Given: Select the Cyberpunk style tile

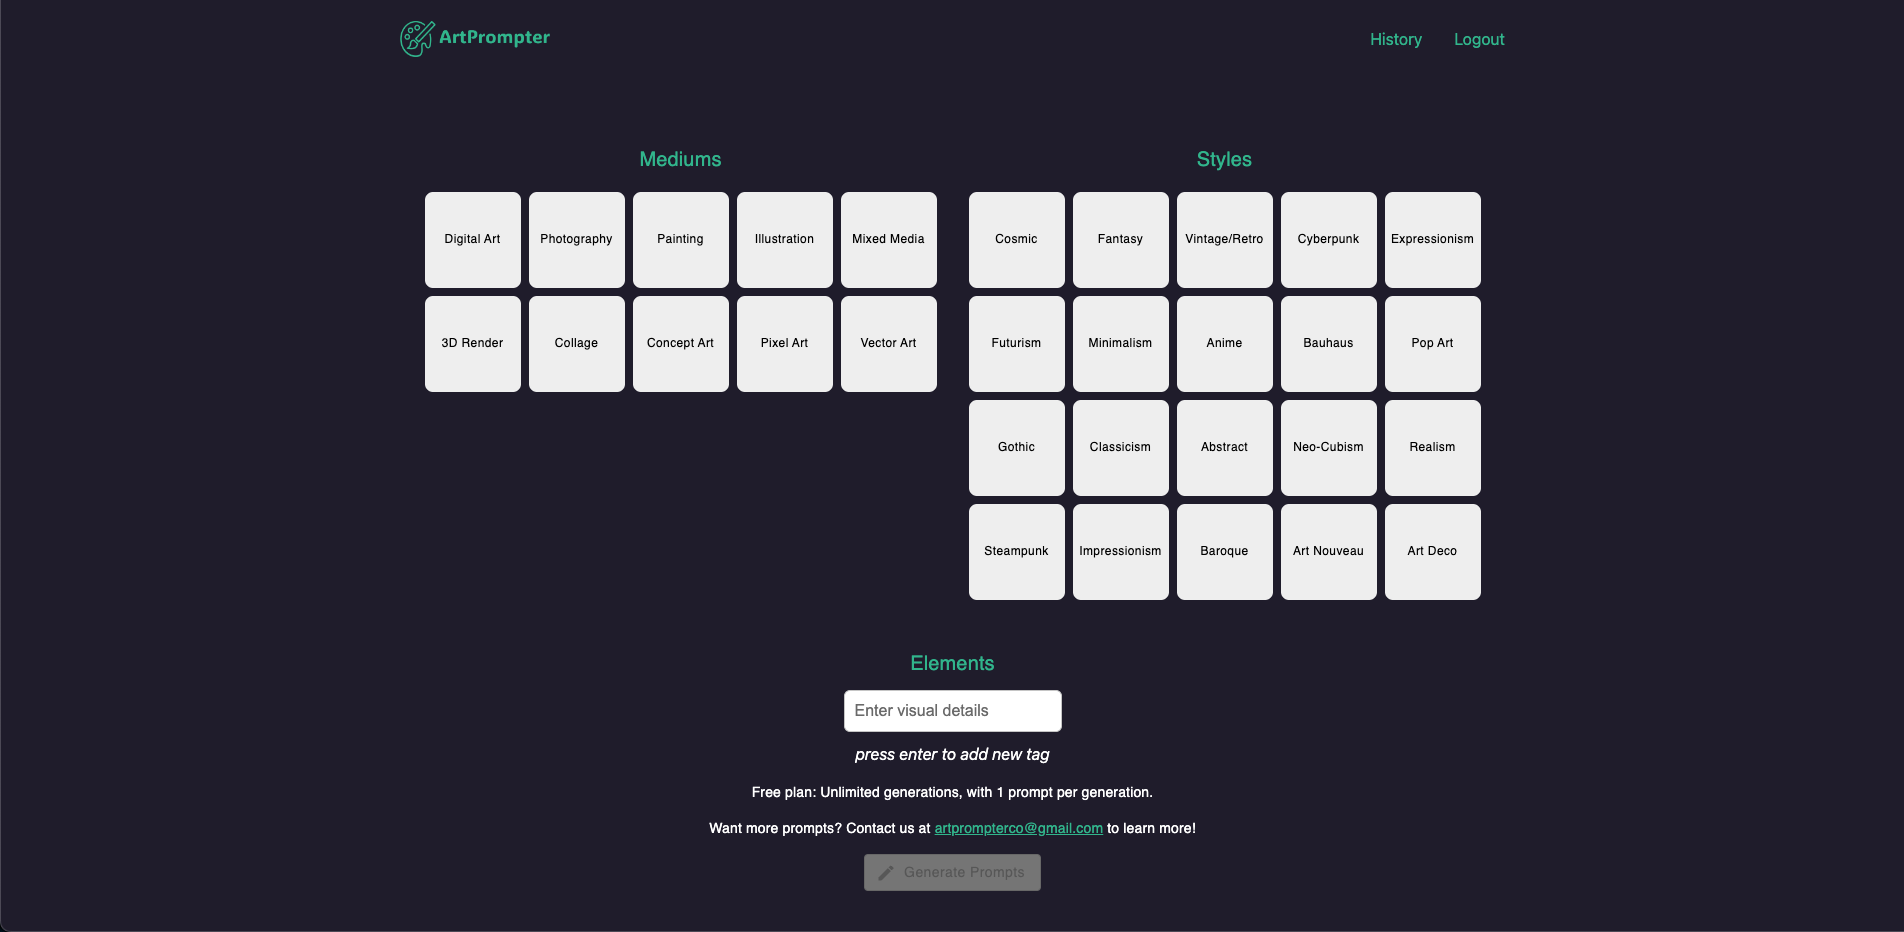Looking at the screenshot, I should coord(1329,240).
